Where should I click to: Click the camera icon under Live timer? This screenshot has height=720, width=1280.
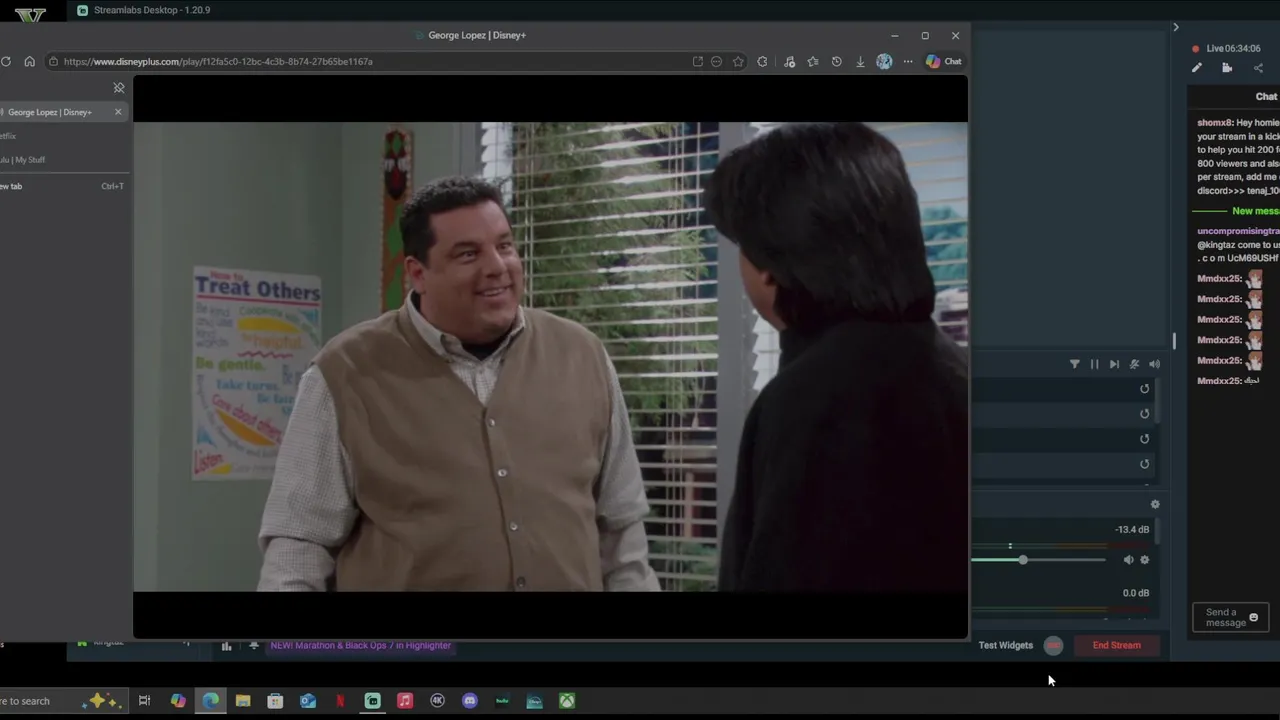pyautogui.click(x=1227, y=68)
